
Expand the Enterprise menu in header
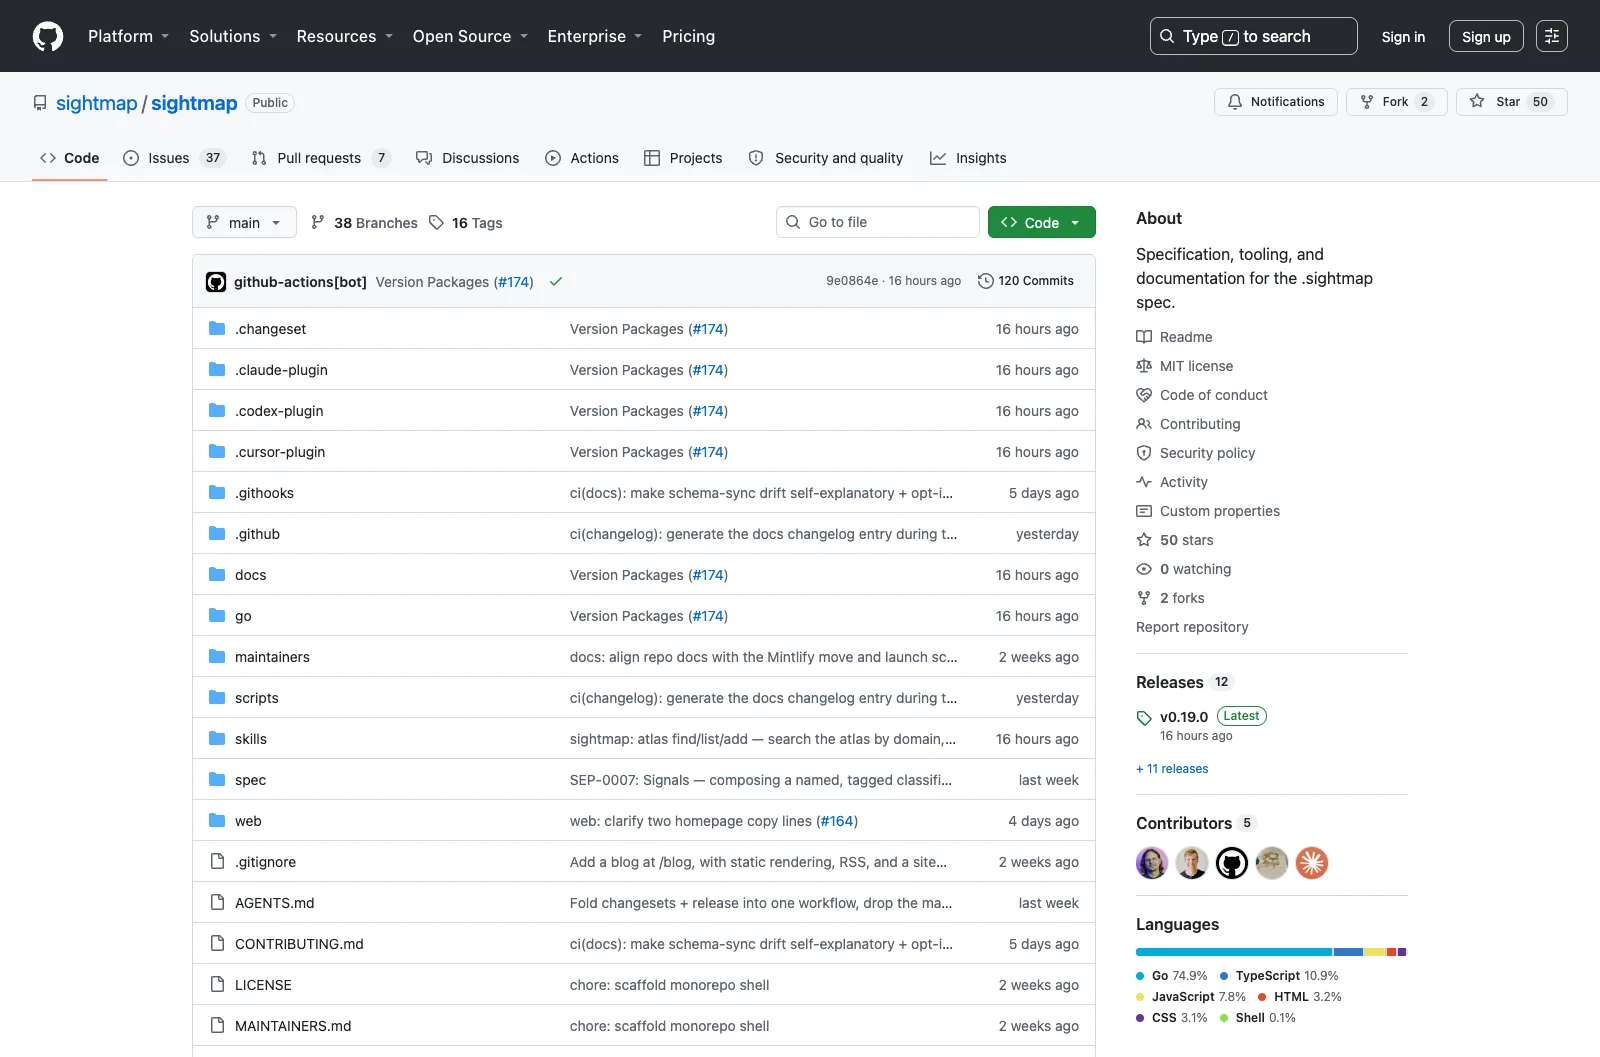(595, 36)
